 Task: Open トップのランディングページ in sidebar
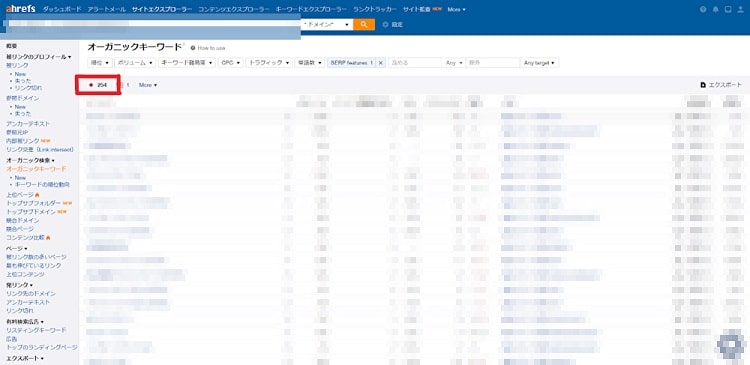[42, 347]
